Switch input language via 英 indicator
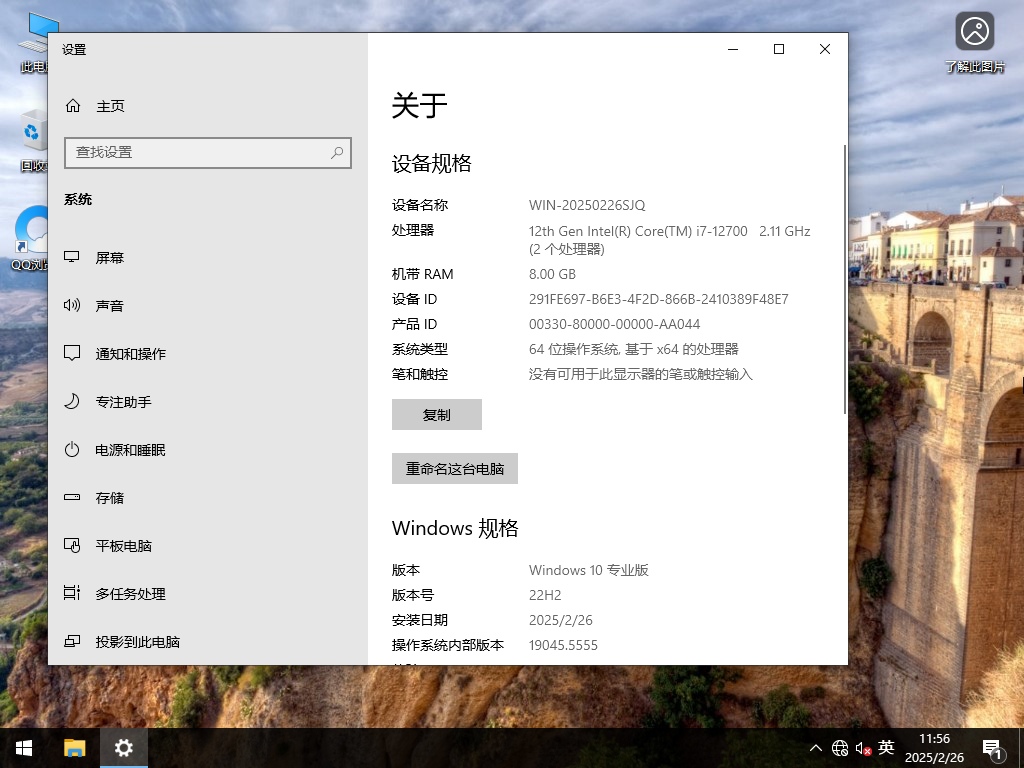Viewport: 1024px width, 768px height. coord(884,747)
